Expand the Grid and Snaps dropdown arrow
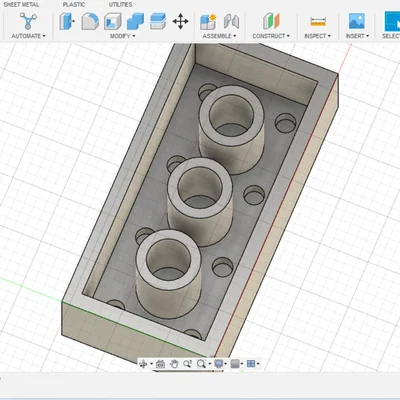 tap(242, 364)
